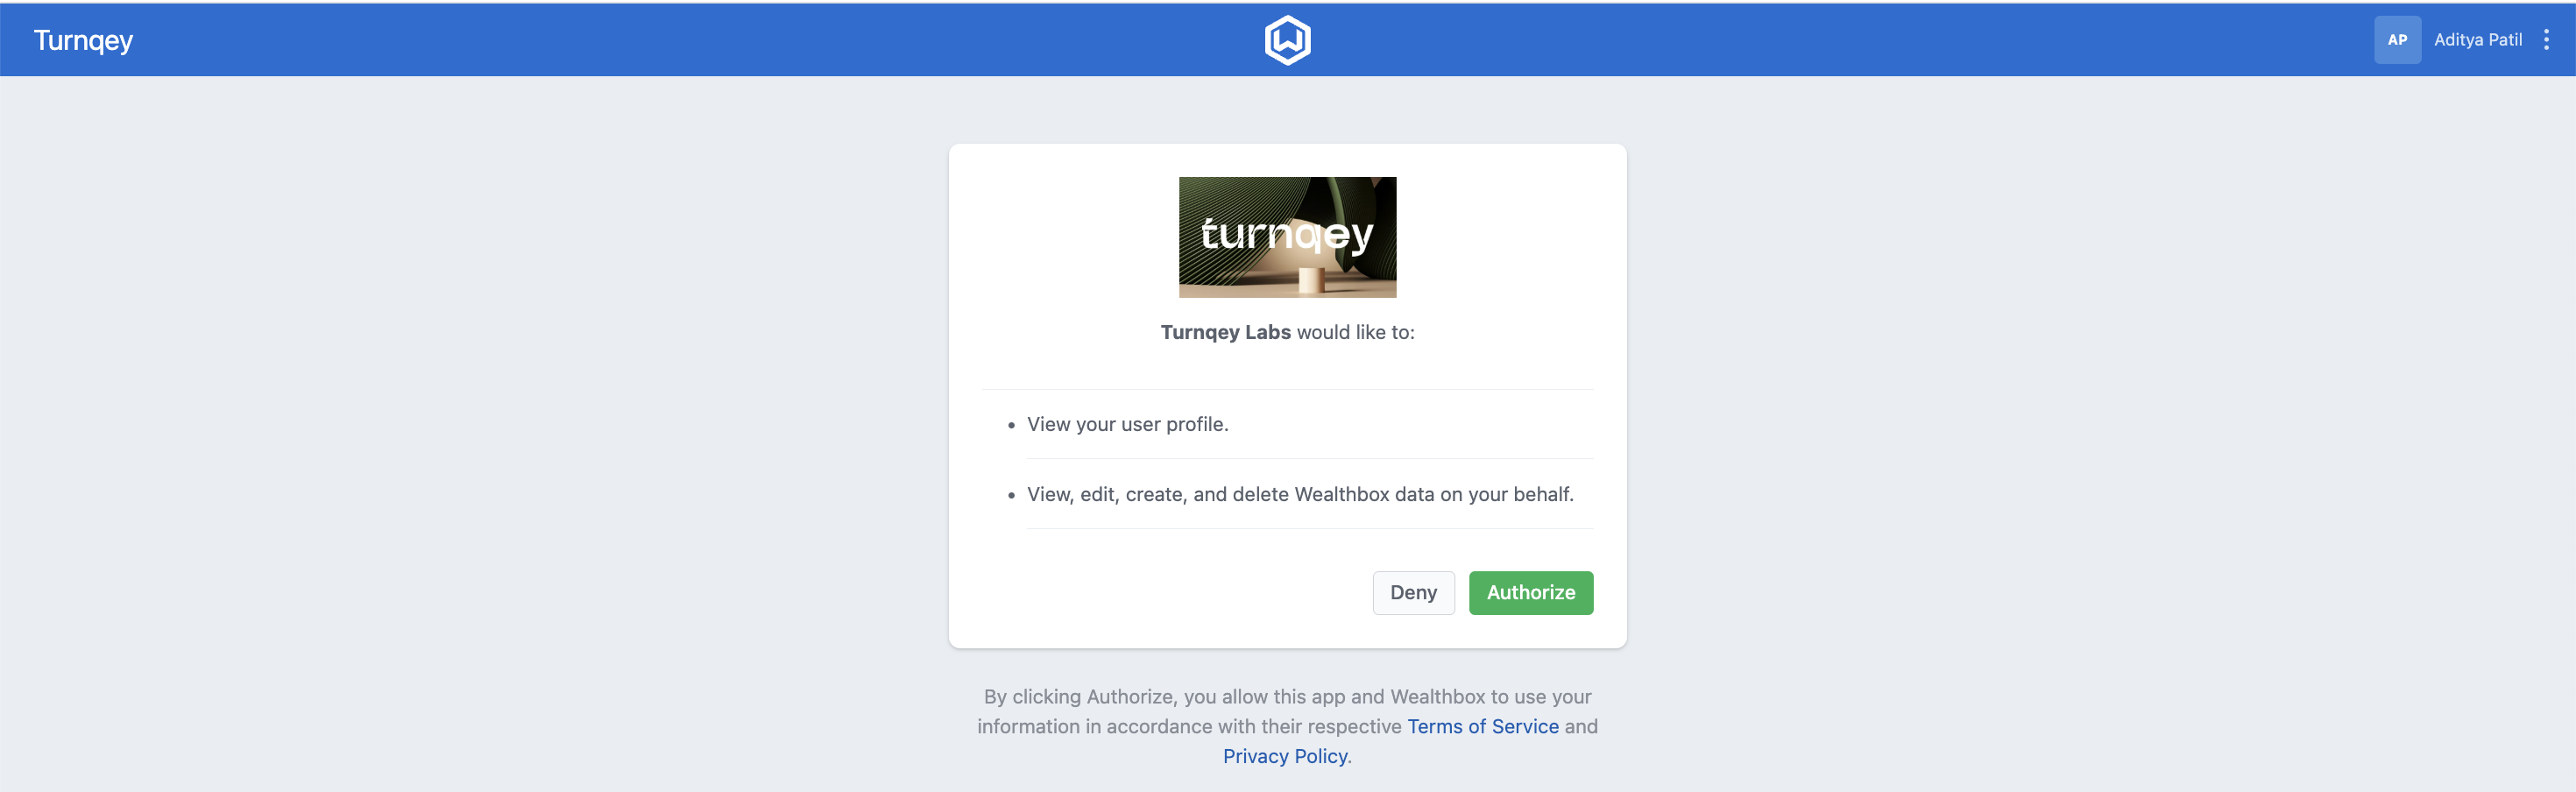This screenshot has height=792, width=2576.
Task: Click the word 'Wealthbox' in the disclaimer
Action: 1437,697
